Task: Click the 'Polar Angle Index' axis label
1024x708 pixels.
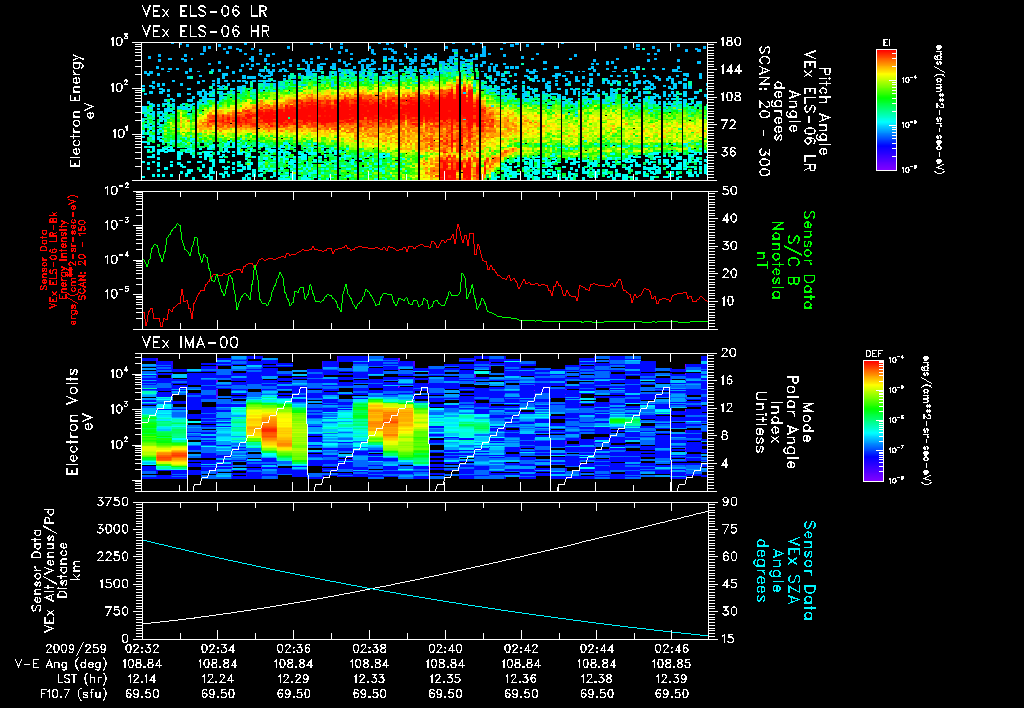Action: 783,422
